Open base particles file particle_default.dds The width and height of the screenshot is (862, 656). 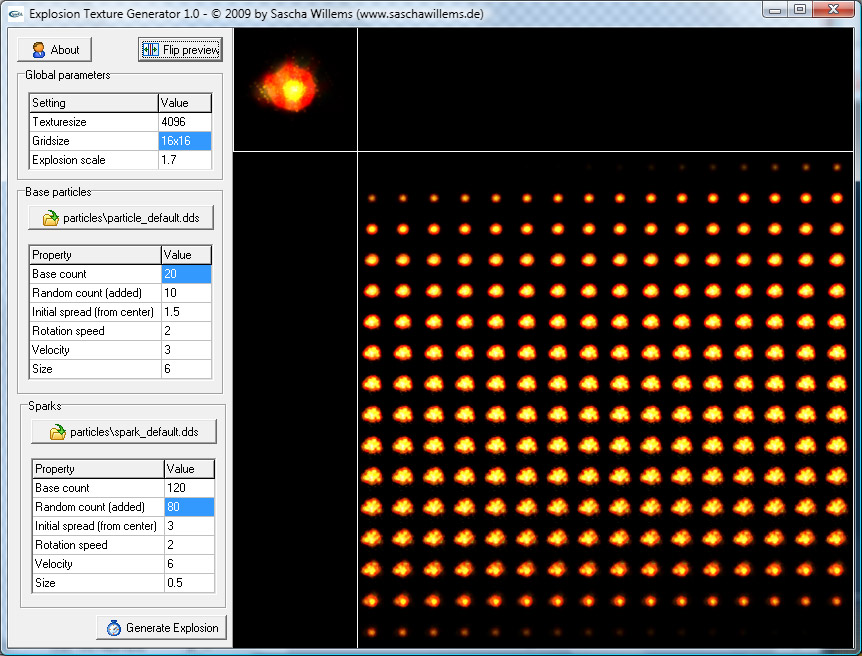121,218
